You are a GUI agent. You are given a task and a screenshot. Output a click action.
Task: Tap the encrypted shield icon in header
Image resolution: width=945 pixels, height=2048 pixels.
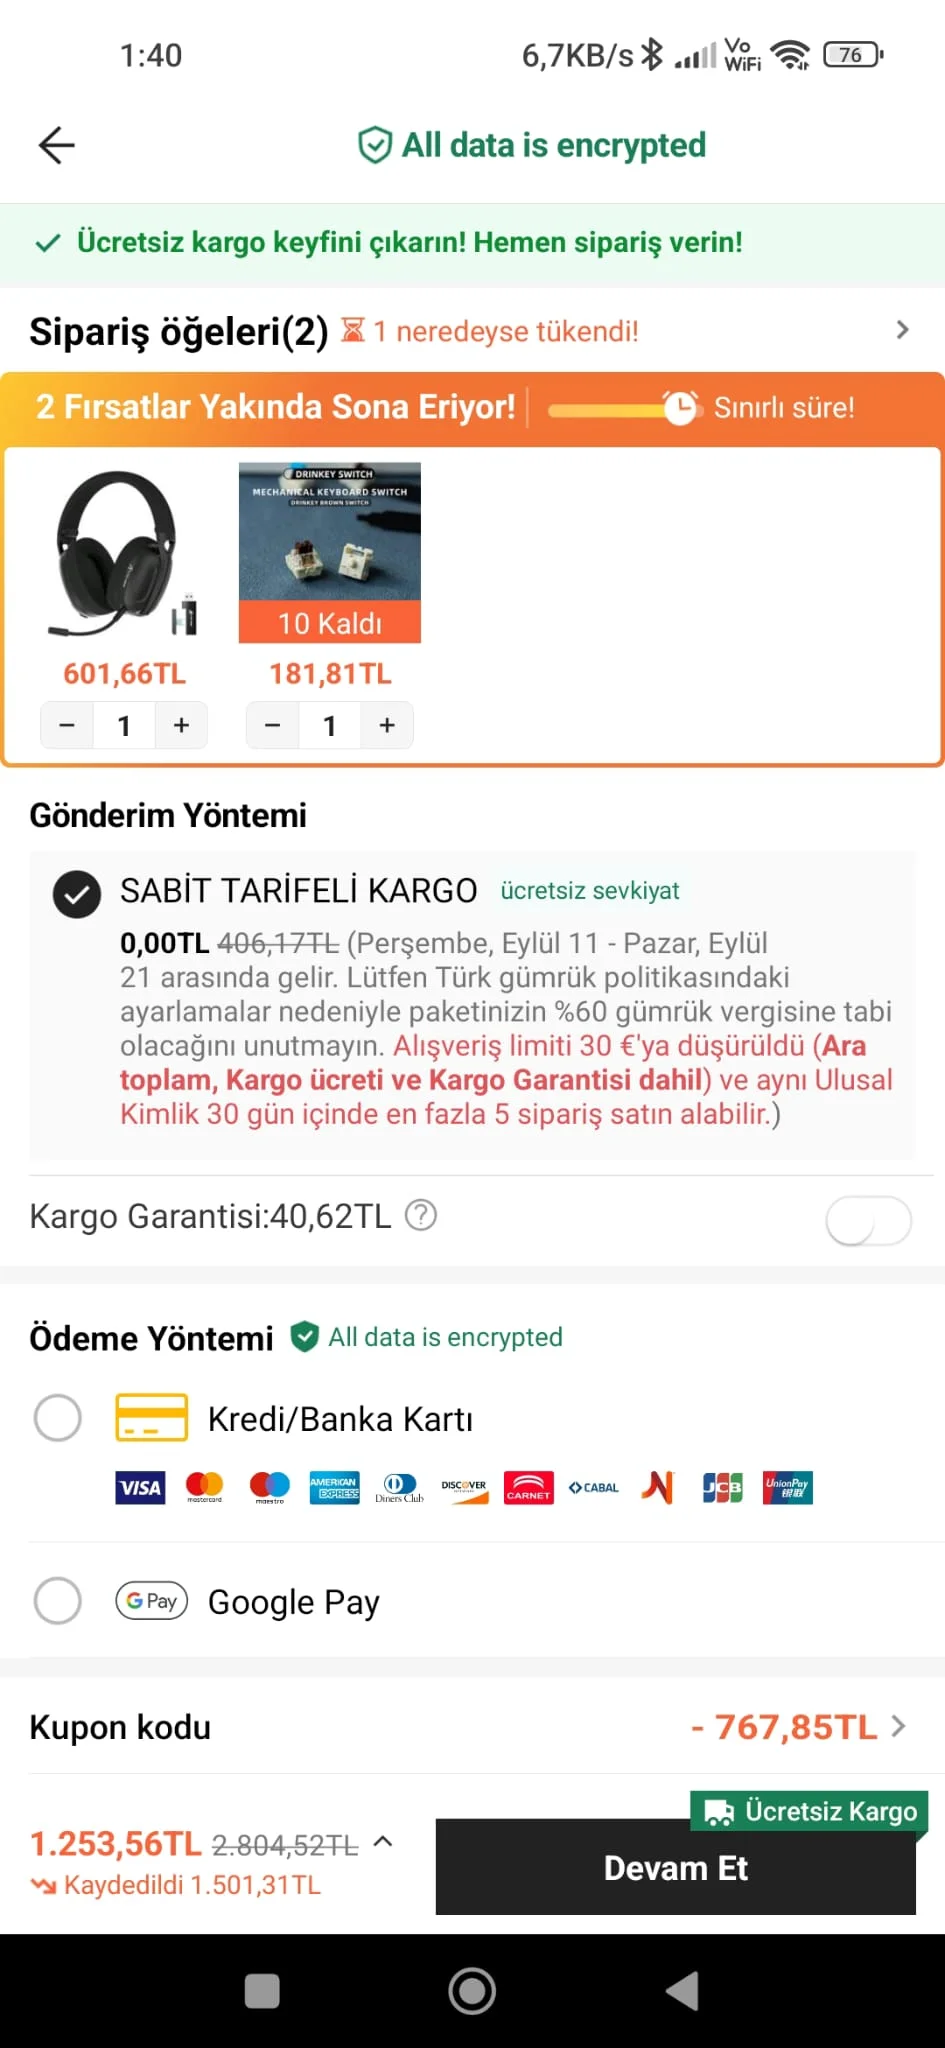click(x=375, y=146)
